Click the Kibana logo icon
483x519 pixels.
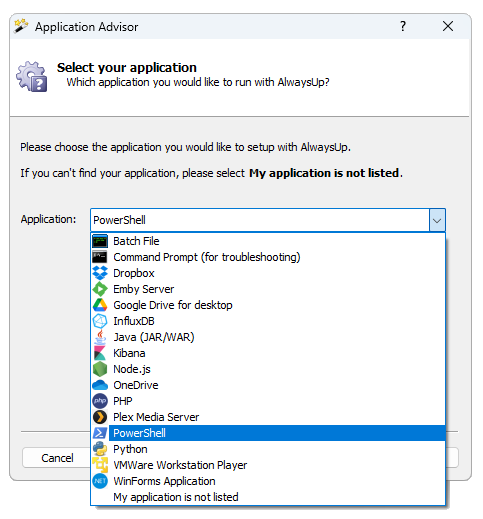(x=100, y=353)
